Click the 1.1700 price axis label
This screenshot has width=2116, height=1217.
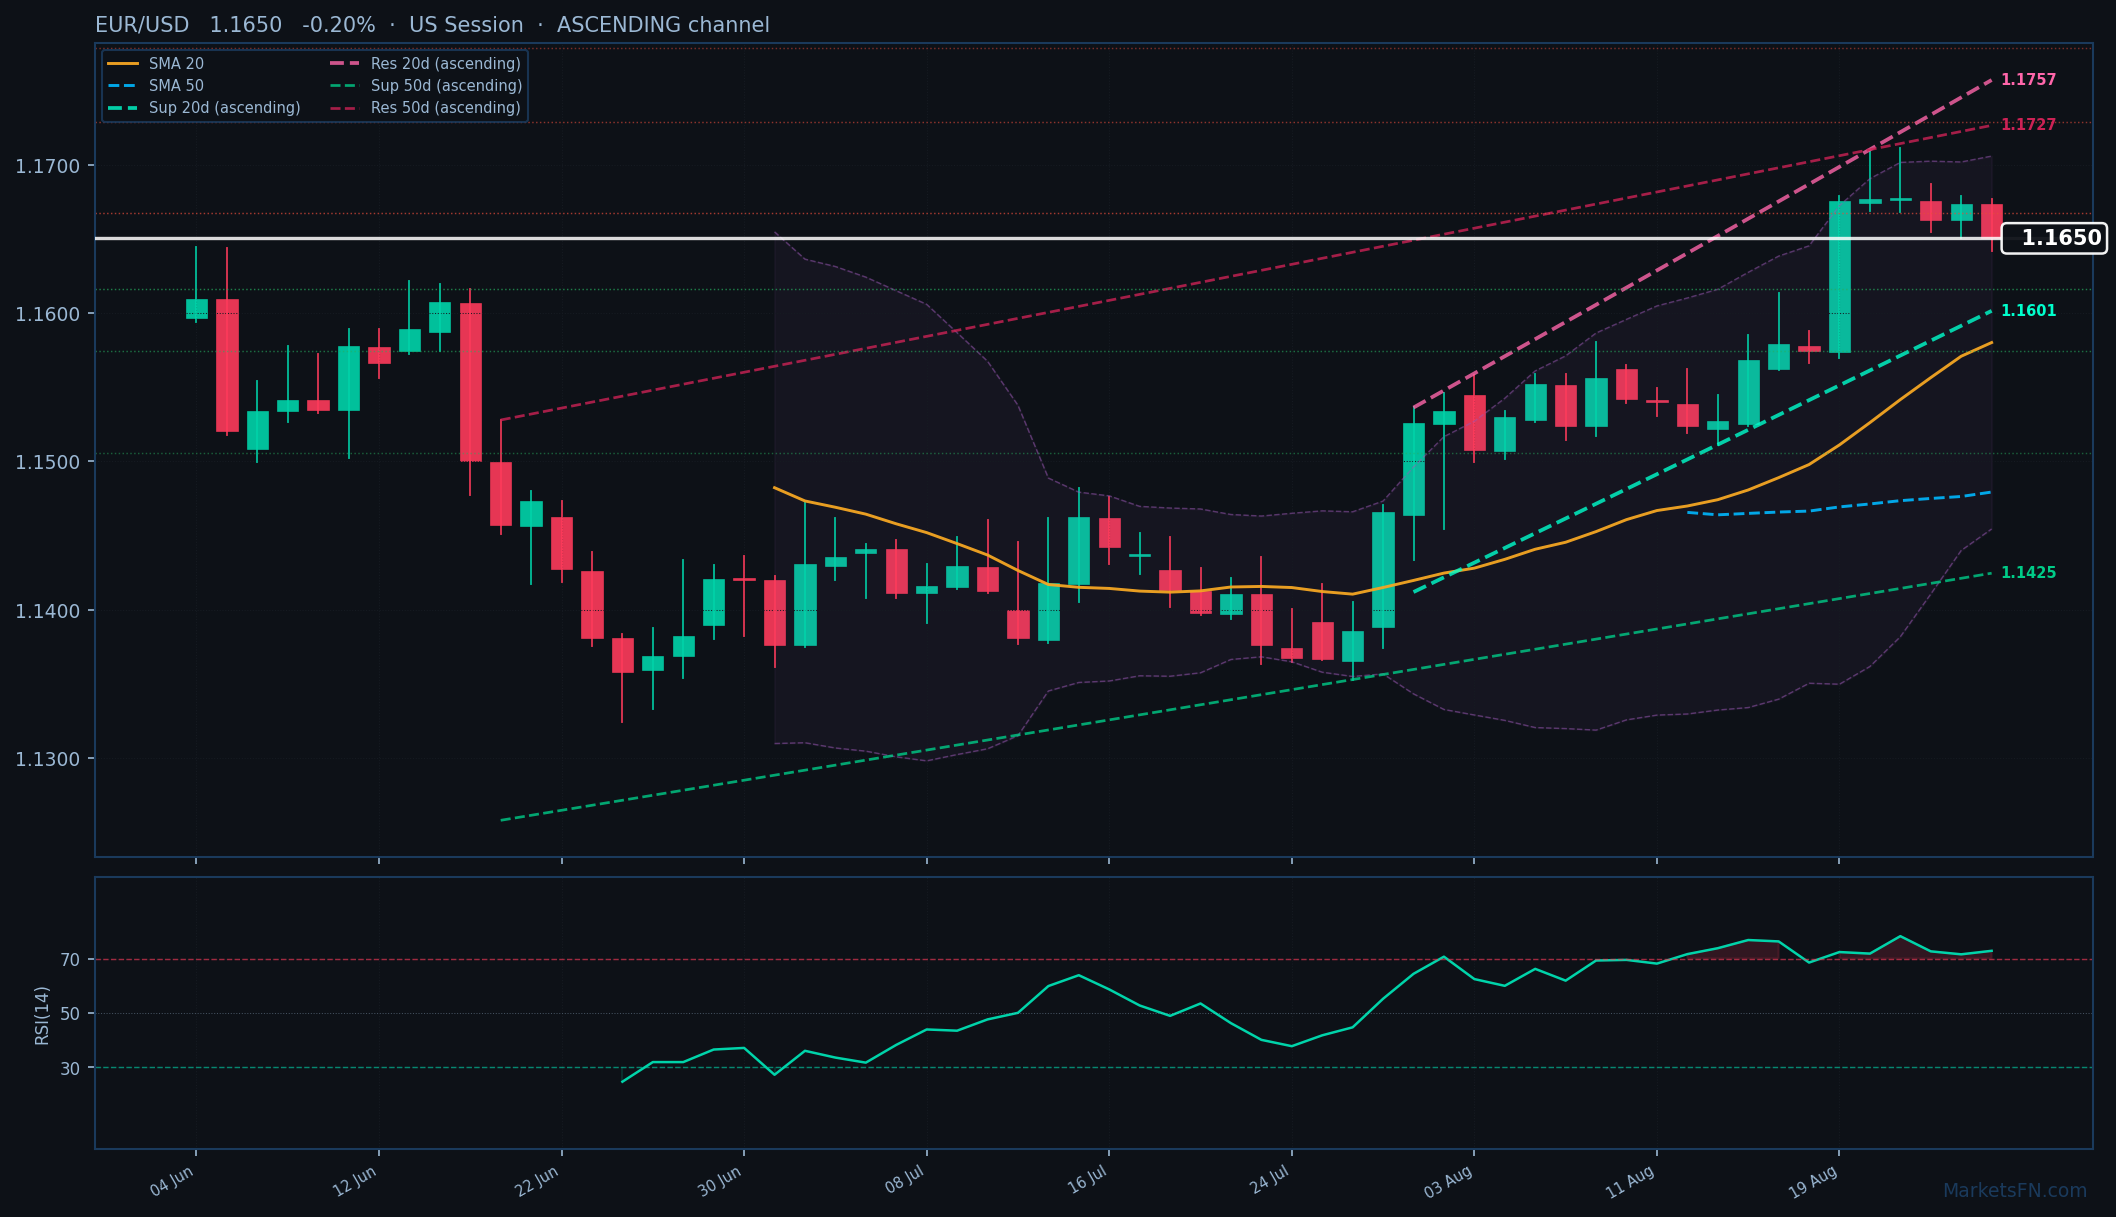[48, 166]
